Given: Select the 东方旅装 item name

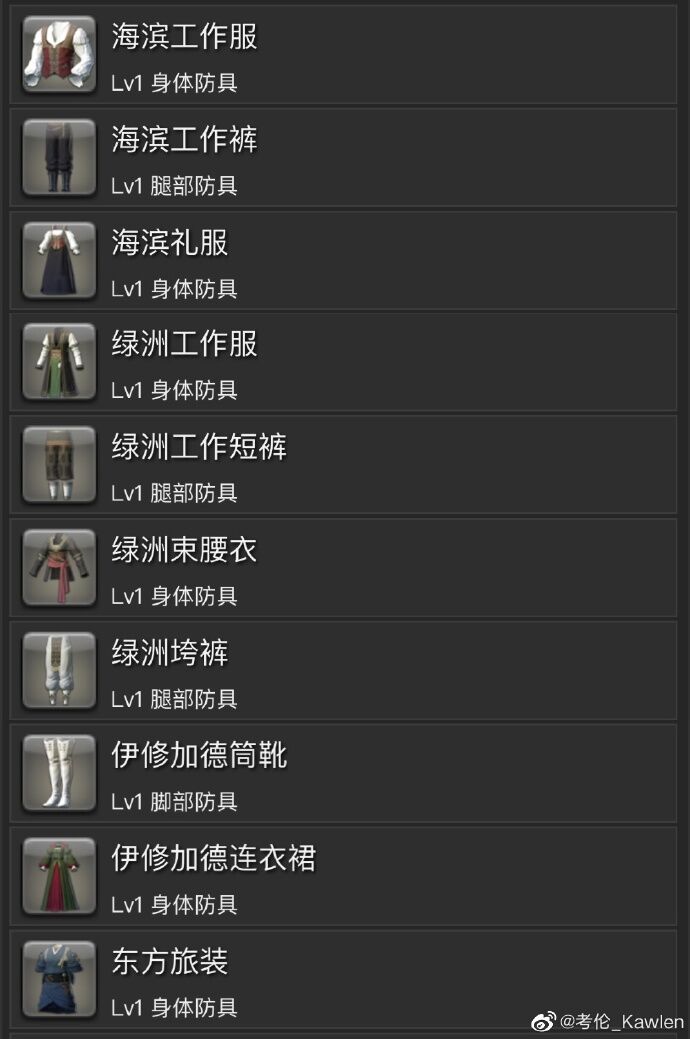Looking at the screenshot, I should (x=170, y=961).
